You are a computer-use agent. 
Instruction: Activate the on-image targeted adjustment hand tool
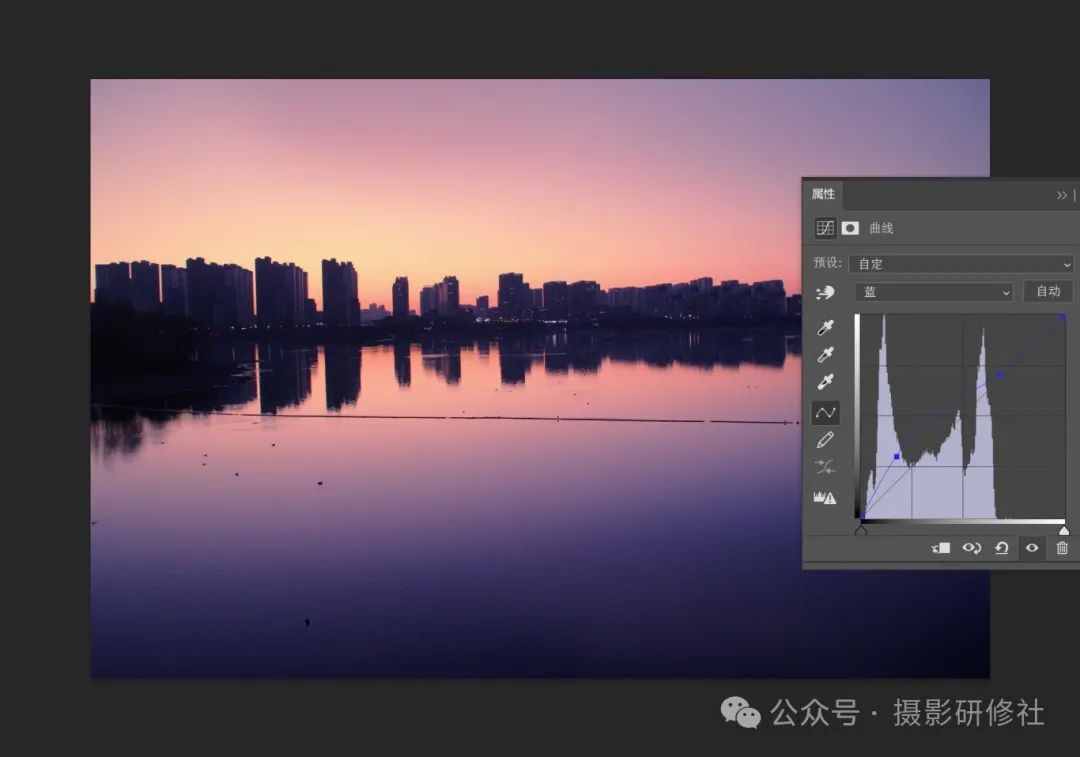coord(825,293)
